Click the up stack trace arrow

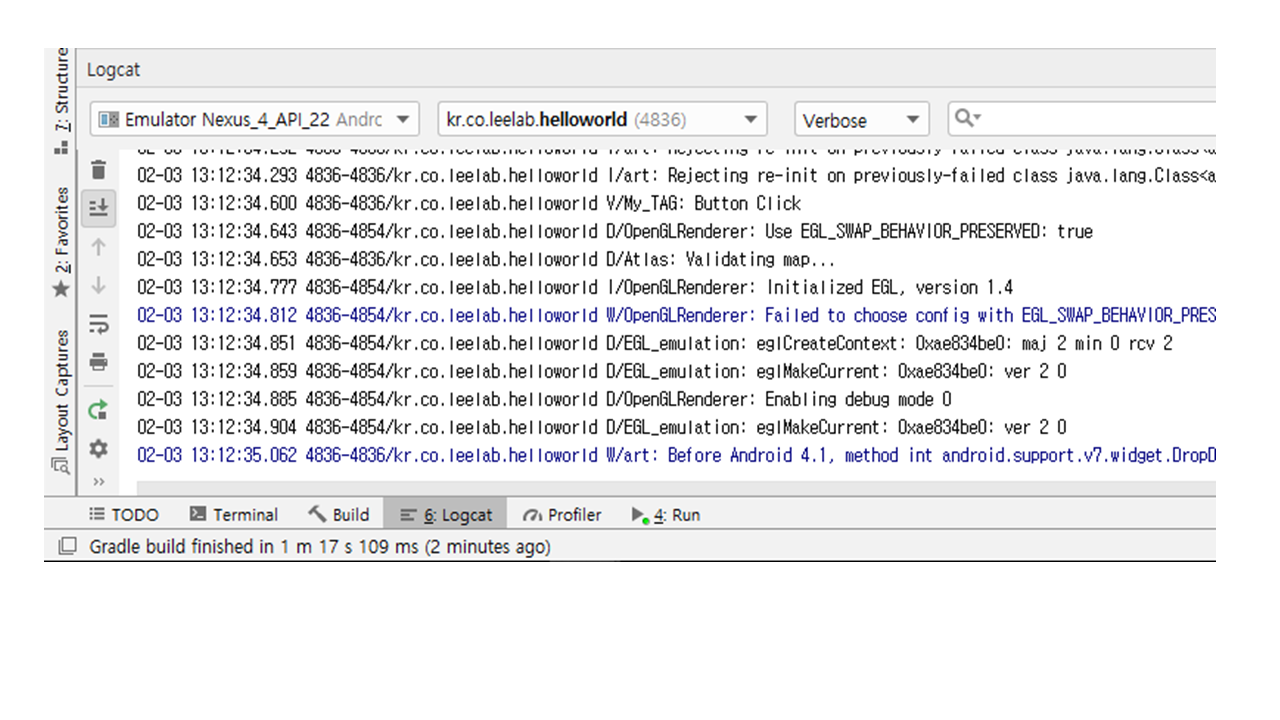98,247
